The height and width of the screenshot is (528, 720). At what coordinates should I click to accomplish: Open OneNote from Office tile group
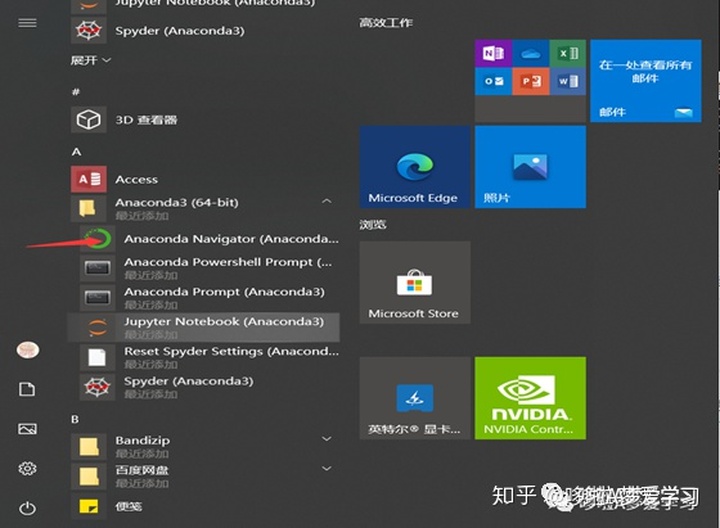(x=493, y=53)
